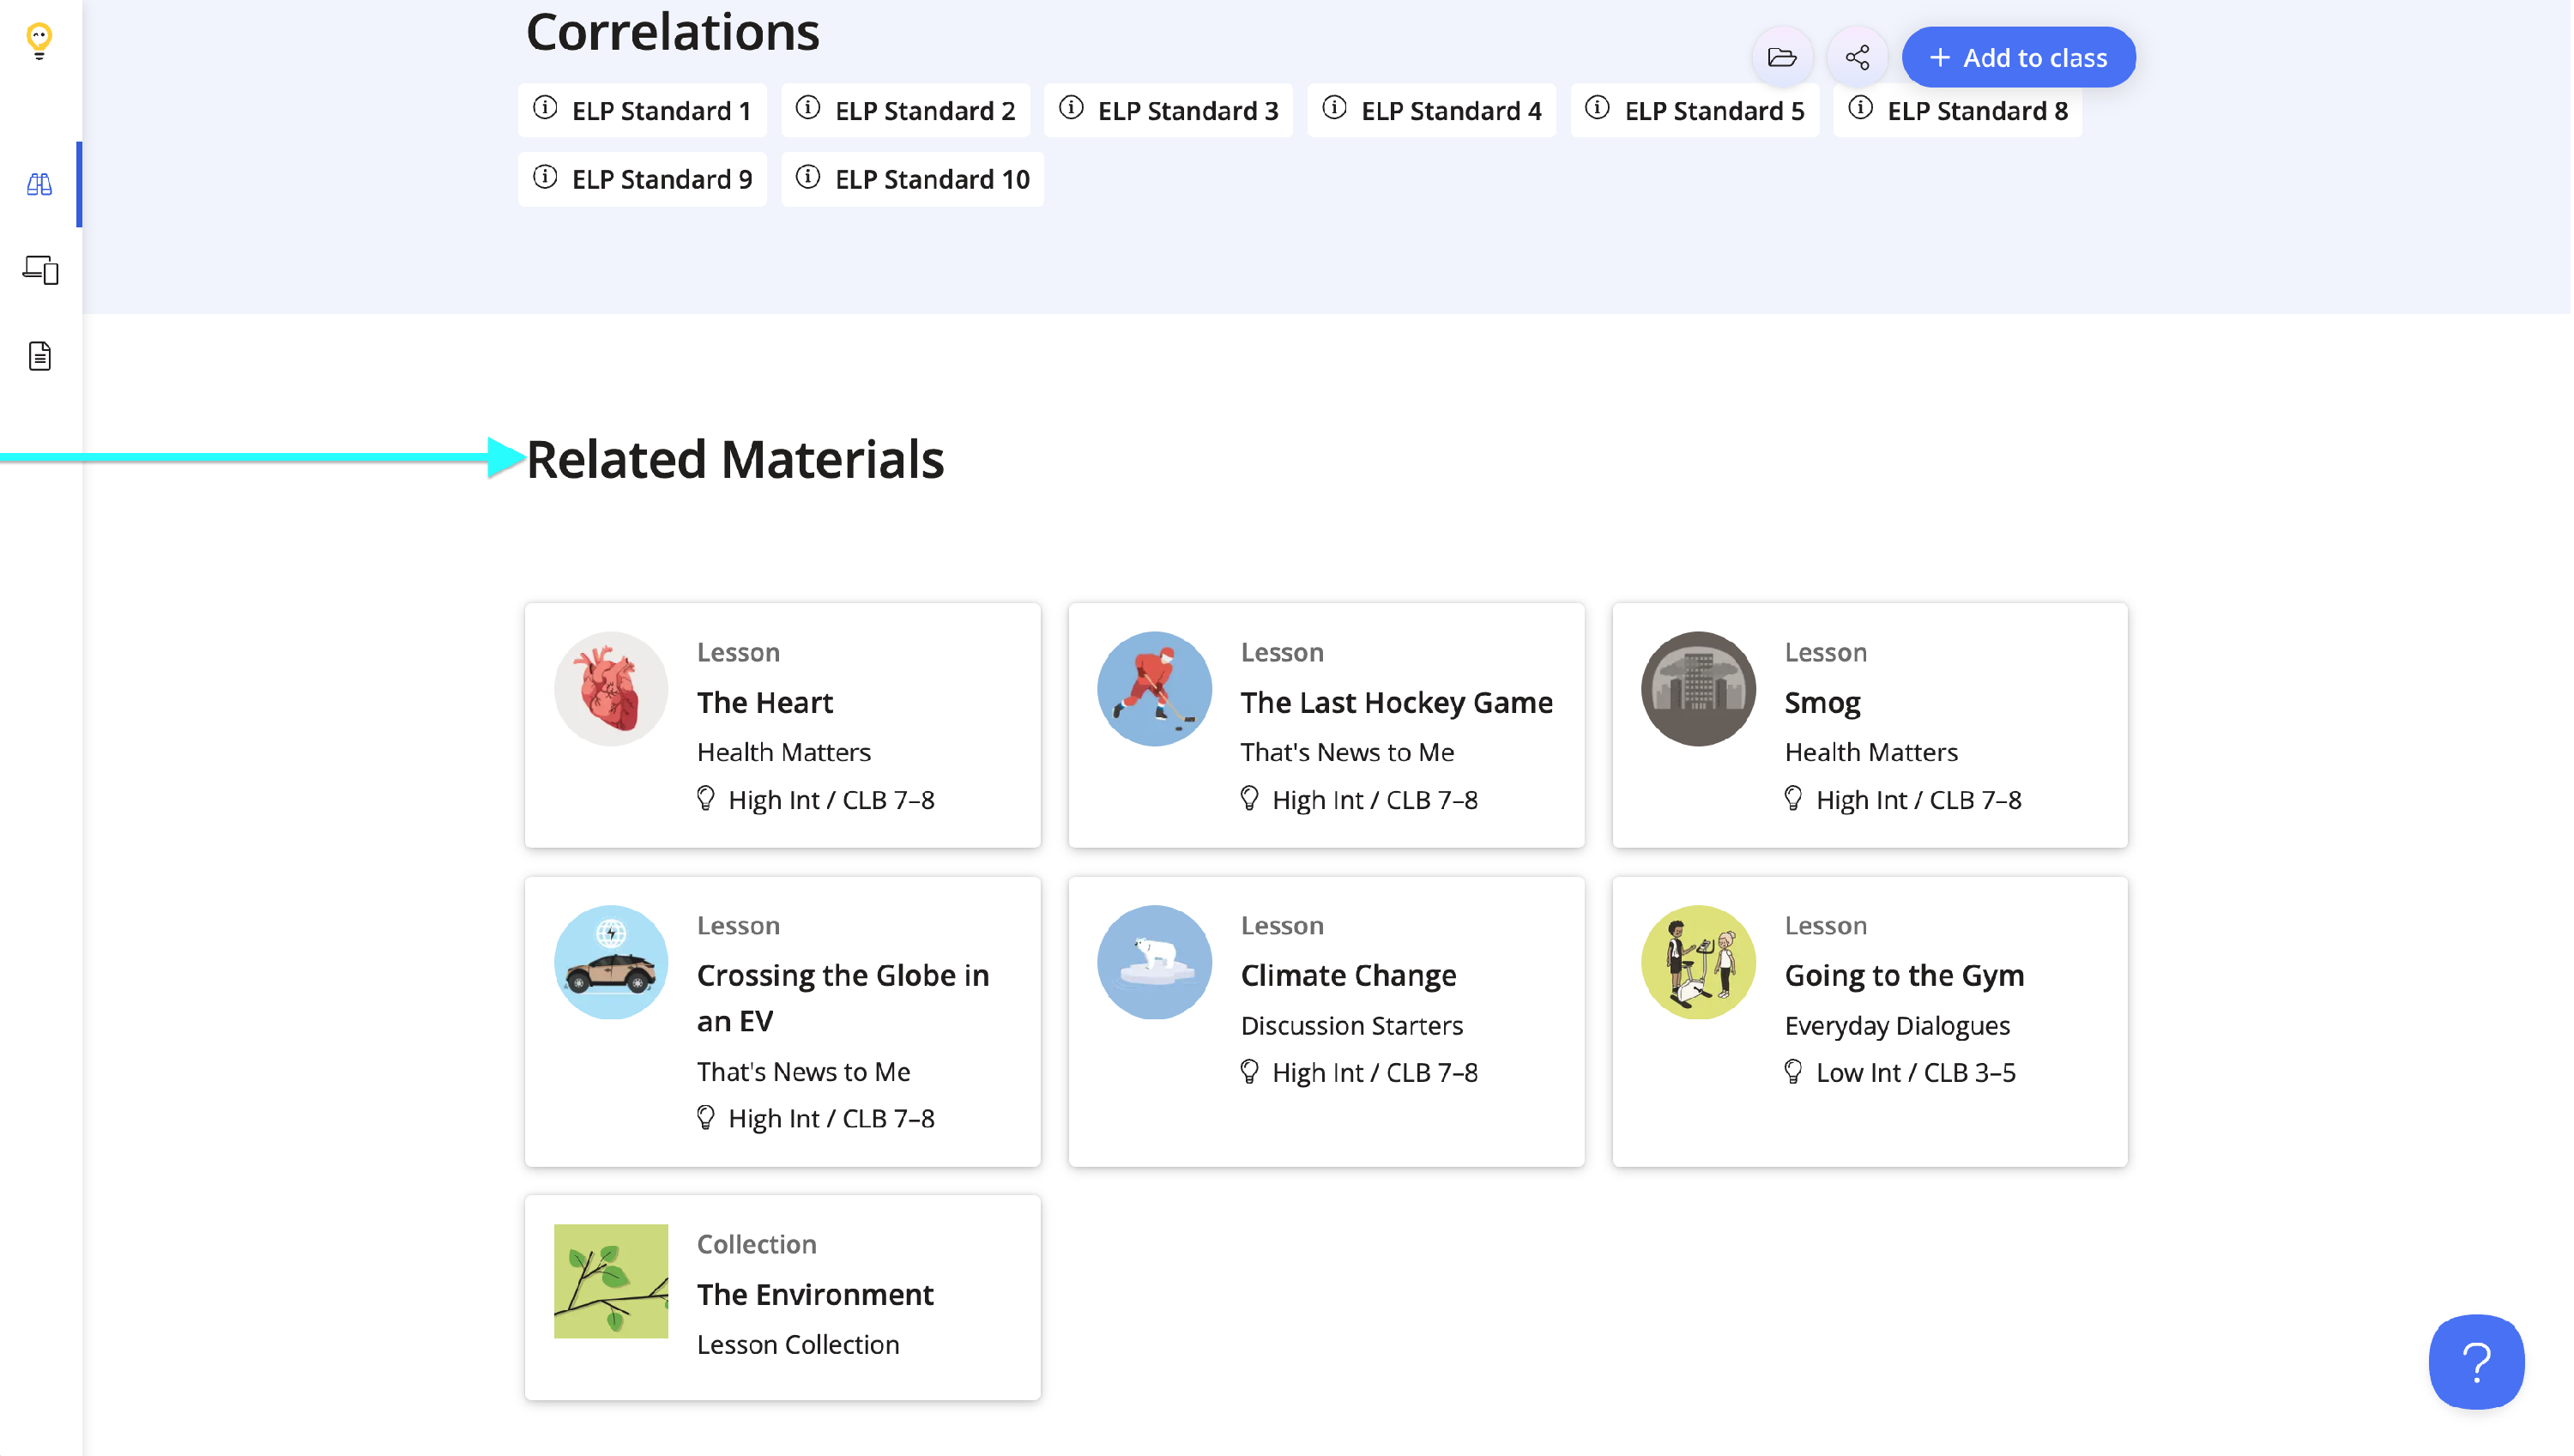Viewport: 2574px width, 1456px height.
Task: Click the Smog lesson thumbnail image
Action: (x=1699, y=689)
